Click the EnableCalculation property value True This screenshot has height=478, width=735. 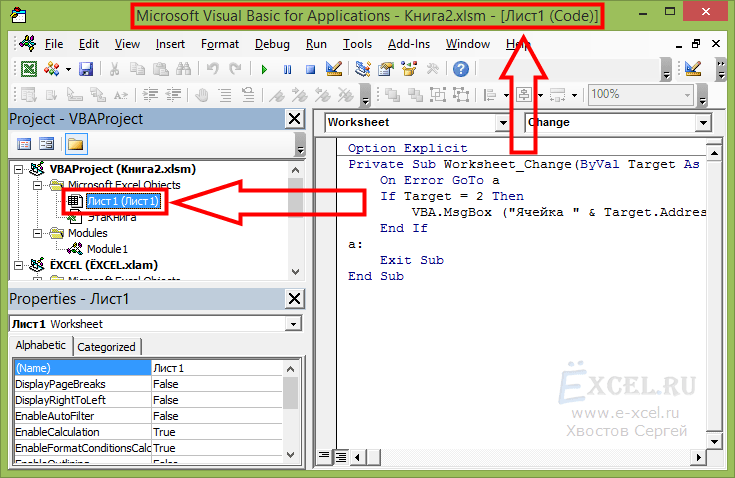coord(218,432)
